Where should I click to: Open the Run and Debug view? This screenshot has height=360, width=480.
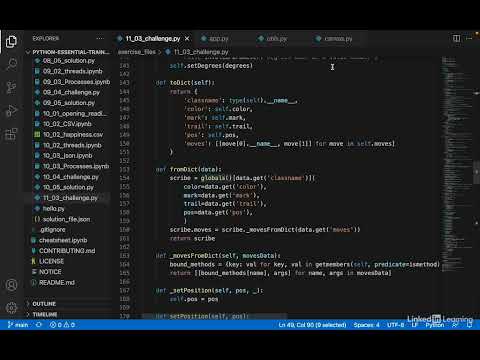(x=11, y=111)
